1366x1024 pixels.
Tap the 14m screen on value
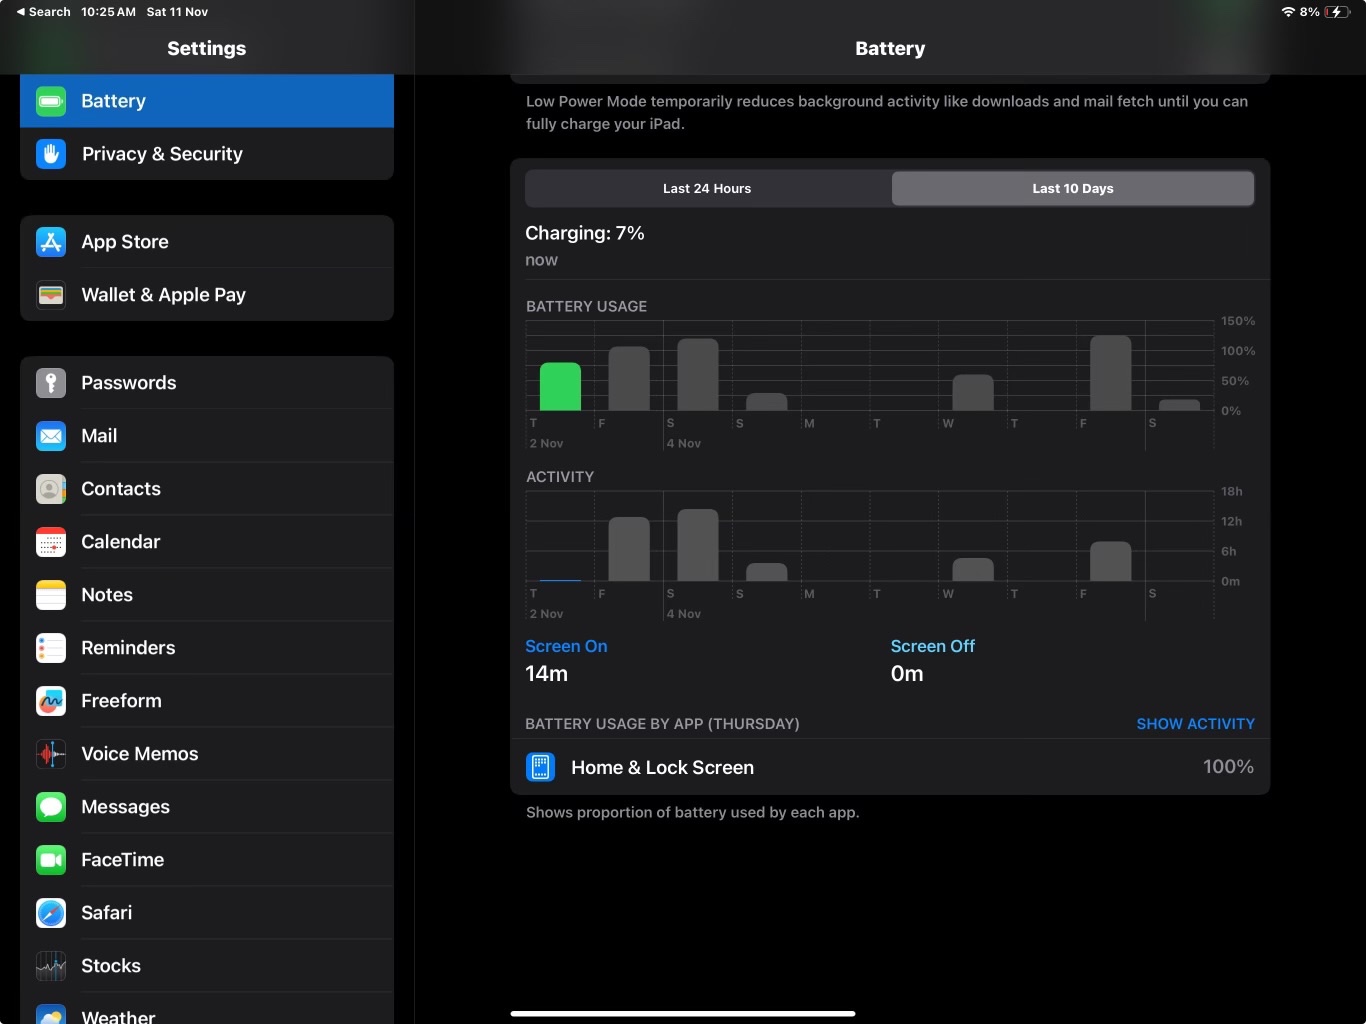click(x=546, y=674)
